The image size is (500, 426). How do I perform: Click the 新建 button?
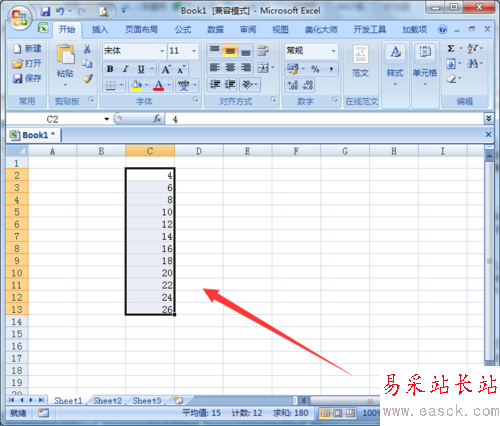tap(27, 49)
